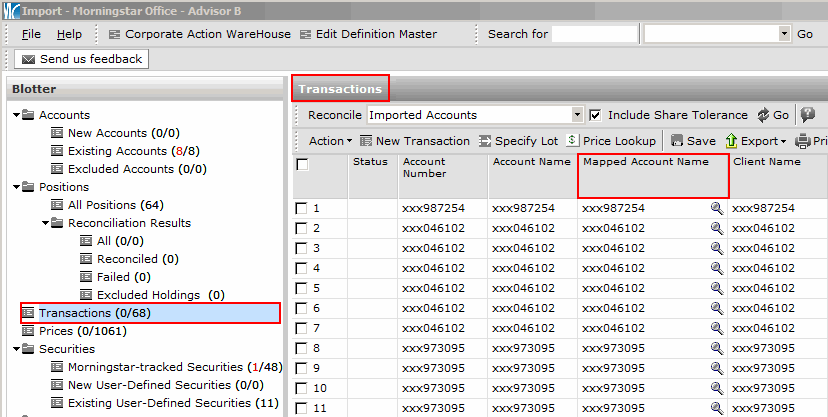
Task: Click the Search for text field
Action: click(594, 34)
